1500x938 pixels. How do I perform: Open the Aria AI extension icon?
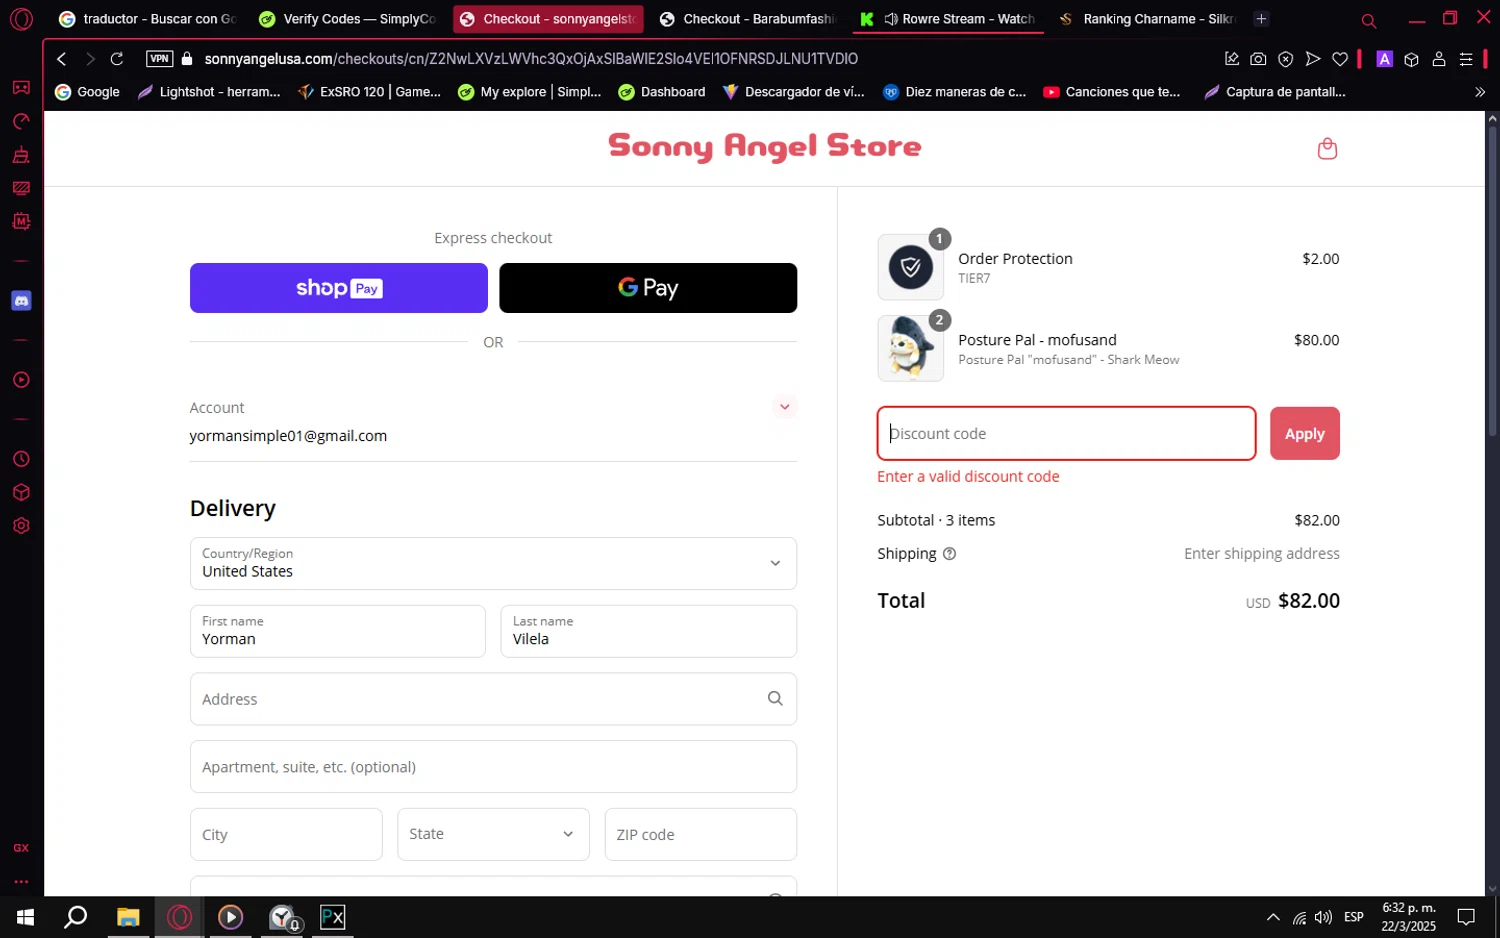[1384, 59]
